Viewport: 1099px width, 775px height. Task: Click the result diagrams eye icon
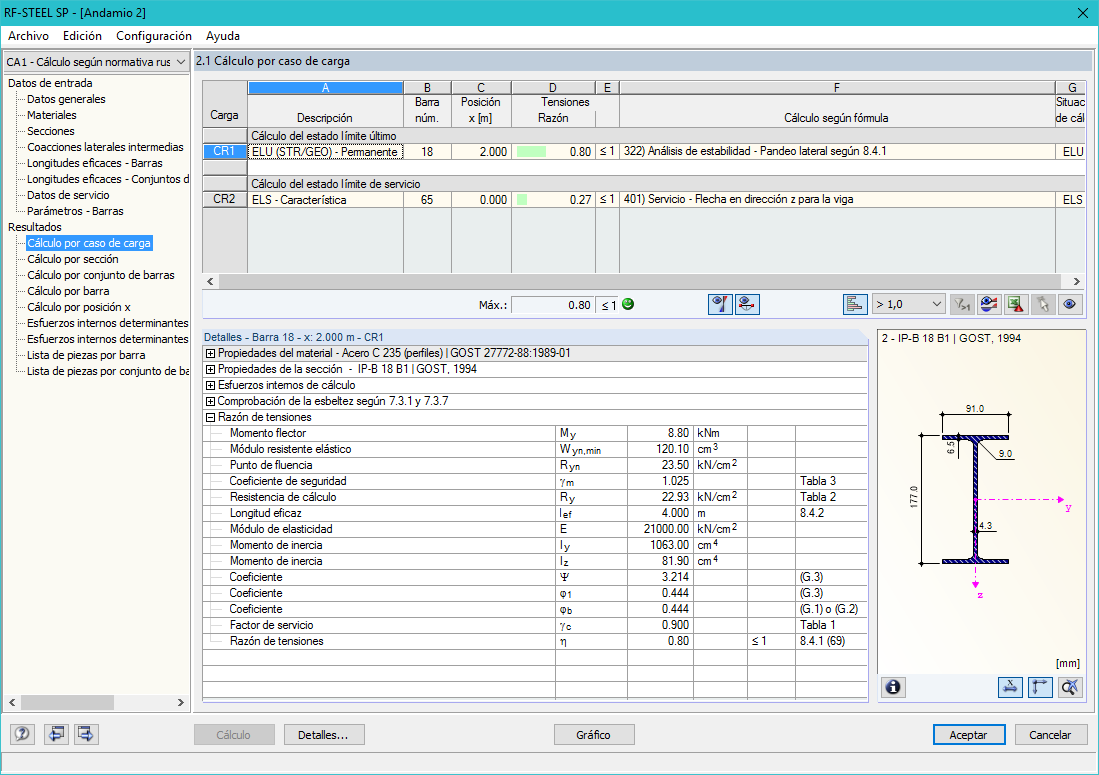(989, 304)
